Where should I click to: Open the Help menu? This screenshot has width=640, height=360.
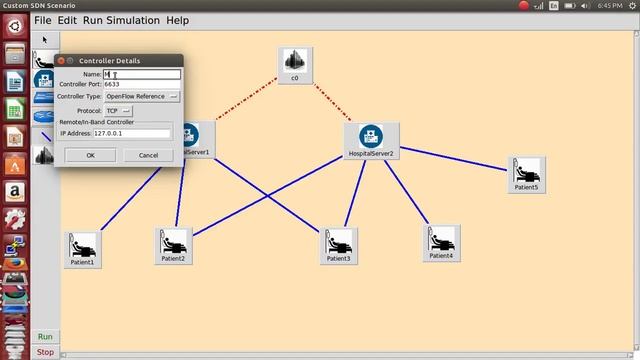[178, 20]
